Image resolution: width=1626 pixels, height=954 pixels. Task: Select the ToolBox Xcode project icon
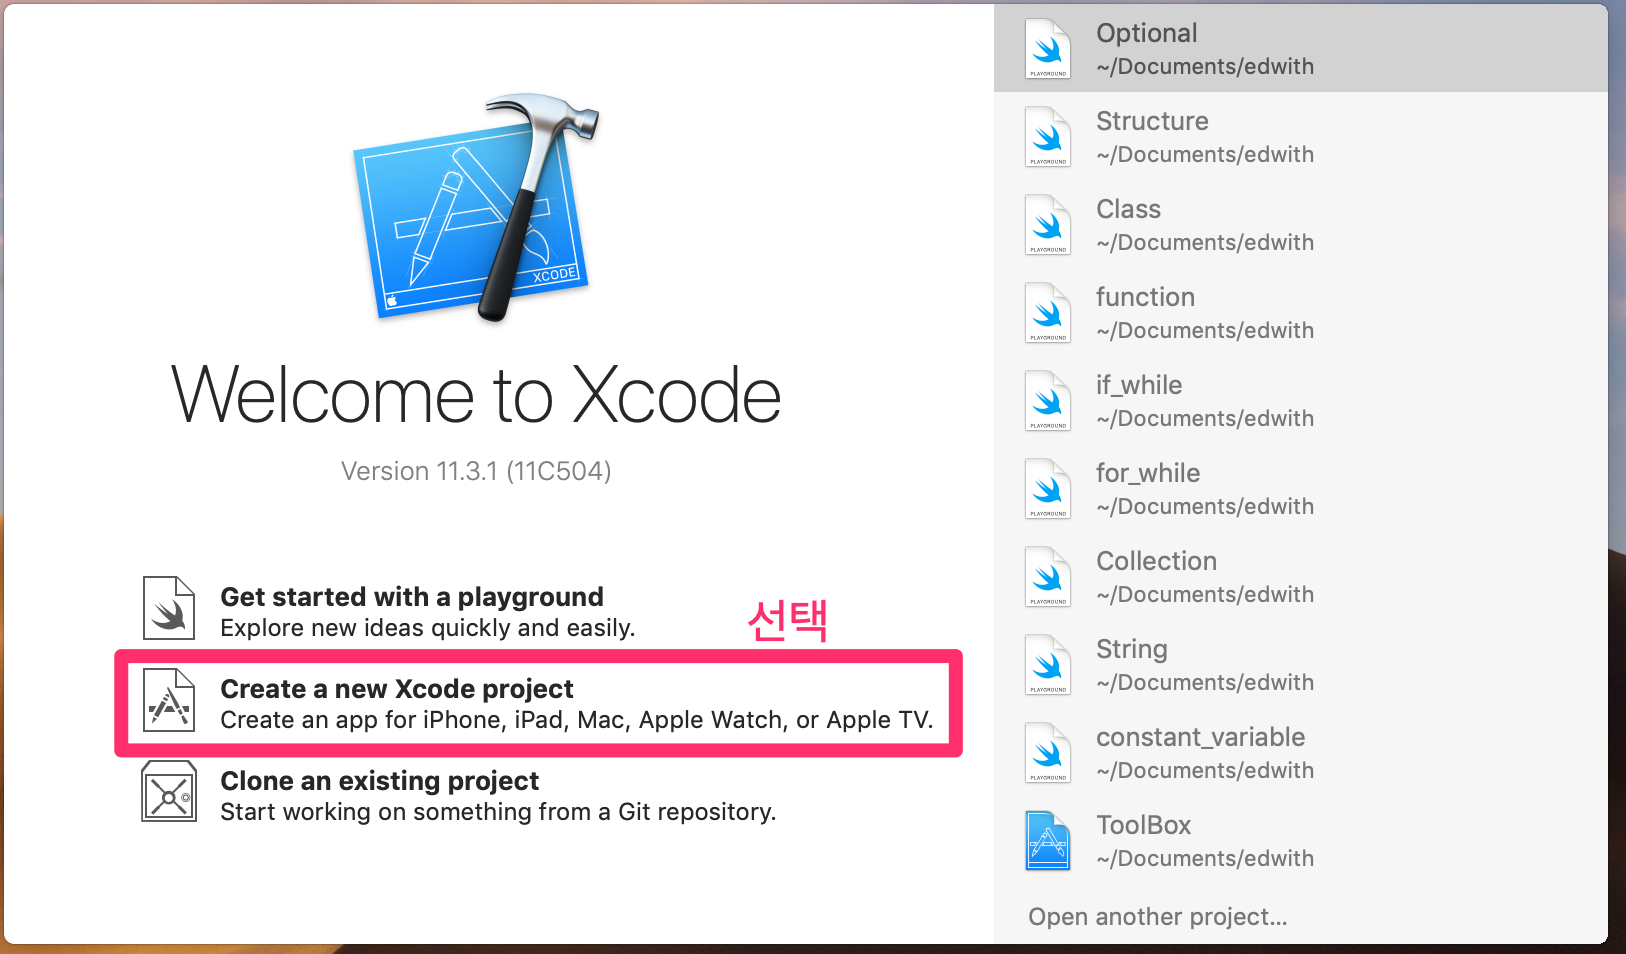pyautogui.click(x=1048, y=841)
